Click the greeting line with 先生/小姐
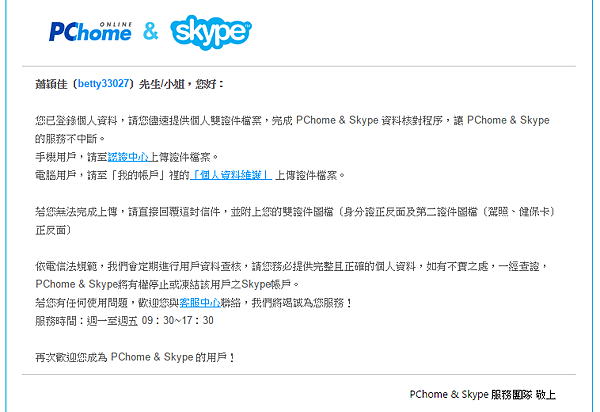 (x=129, y=84)
